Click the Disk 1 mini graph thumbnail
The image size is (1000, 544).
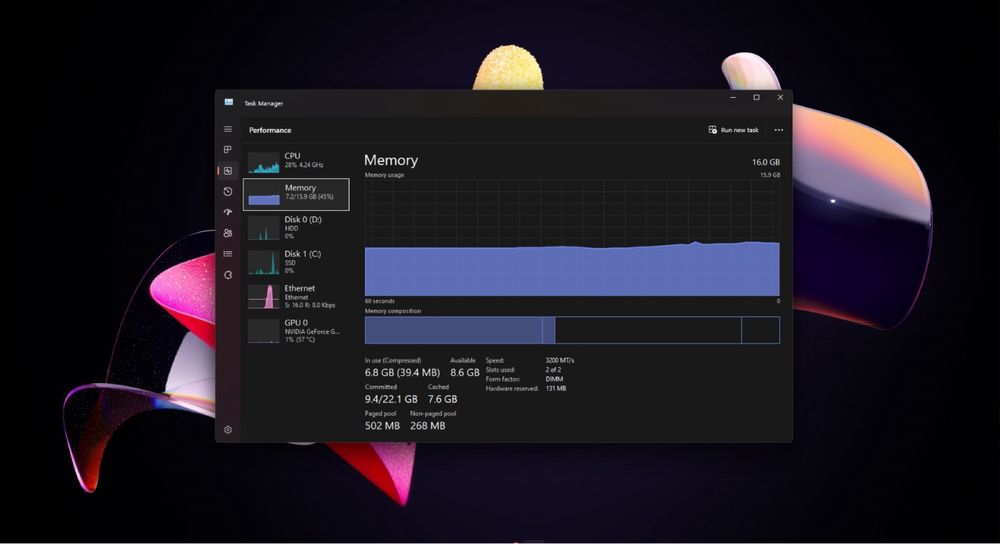pos(263,262)
